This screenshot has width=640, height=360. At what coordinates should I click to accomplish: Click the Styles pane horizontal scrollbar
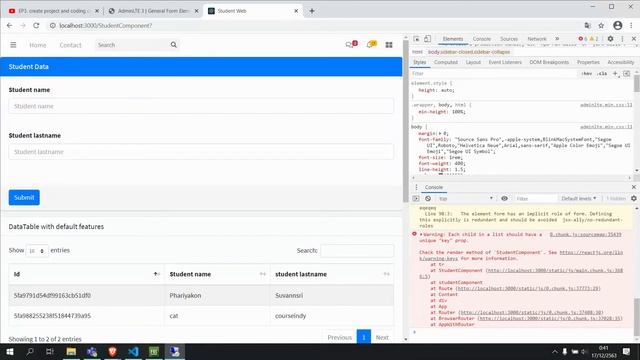(x=521, y=178)
